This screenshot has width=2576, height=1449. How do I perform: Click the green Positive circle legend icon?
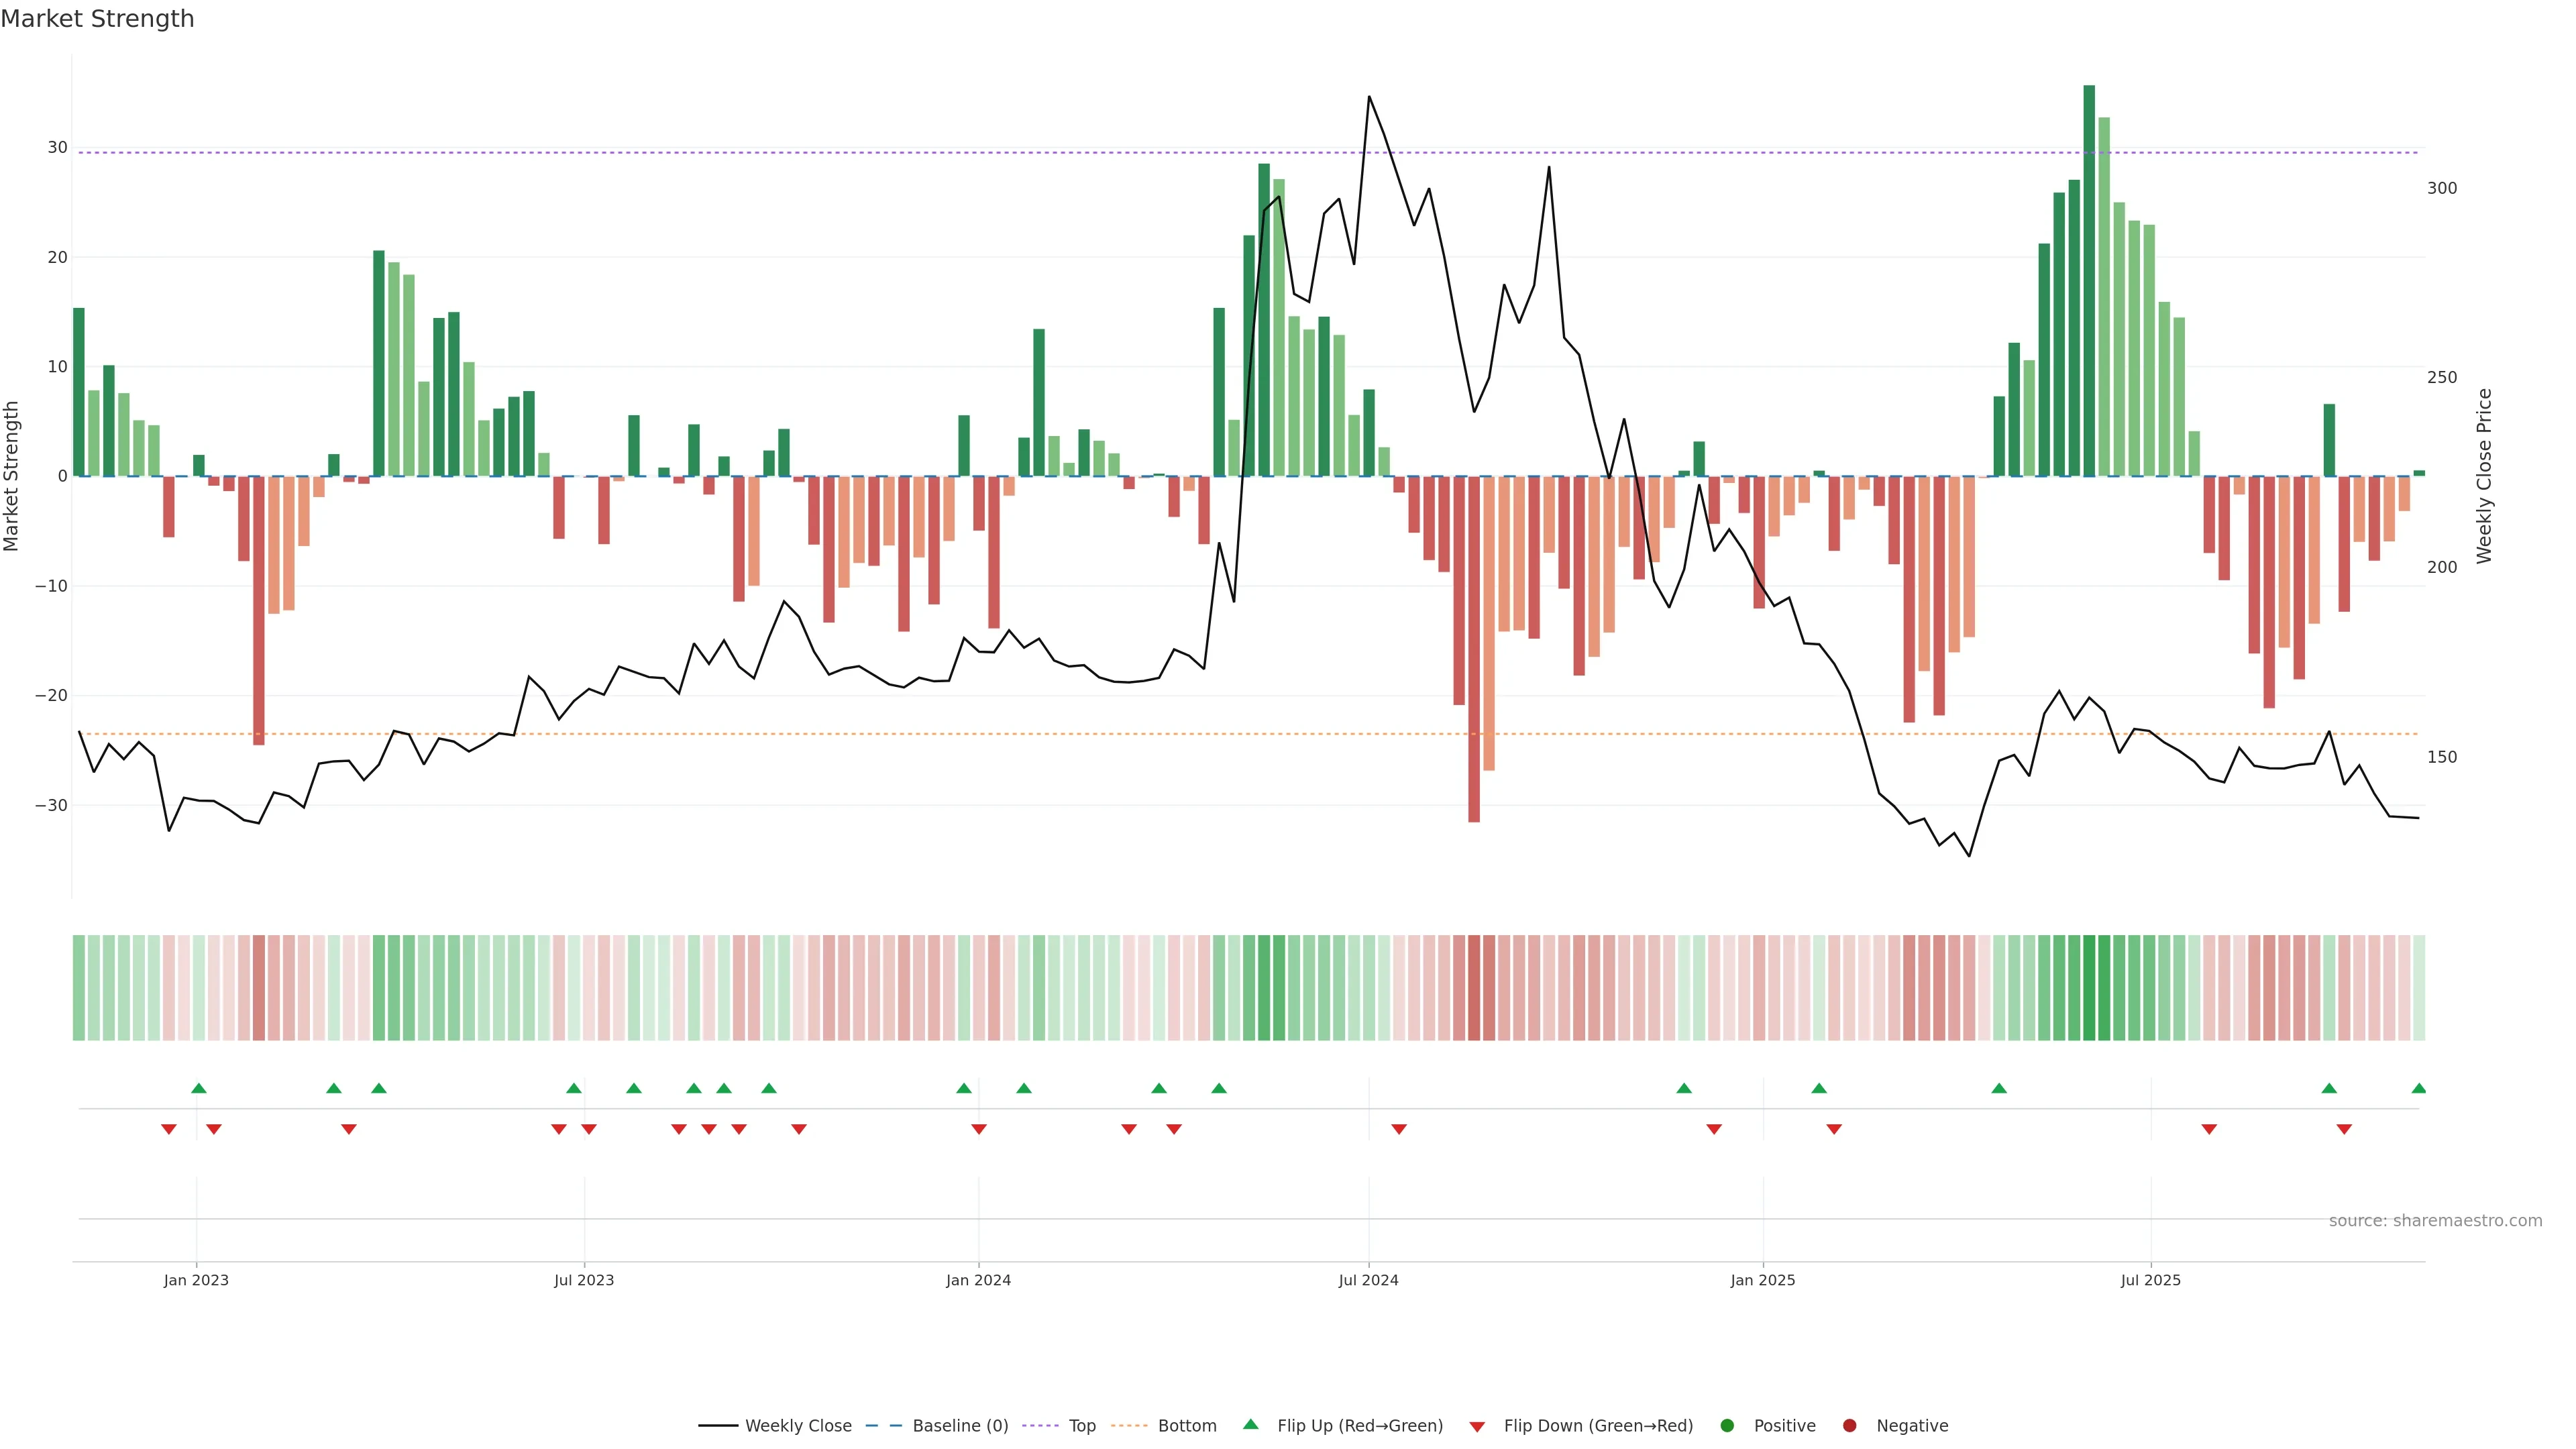coord(1727,1425)
